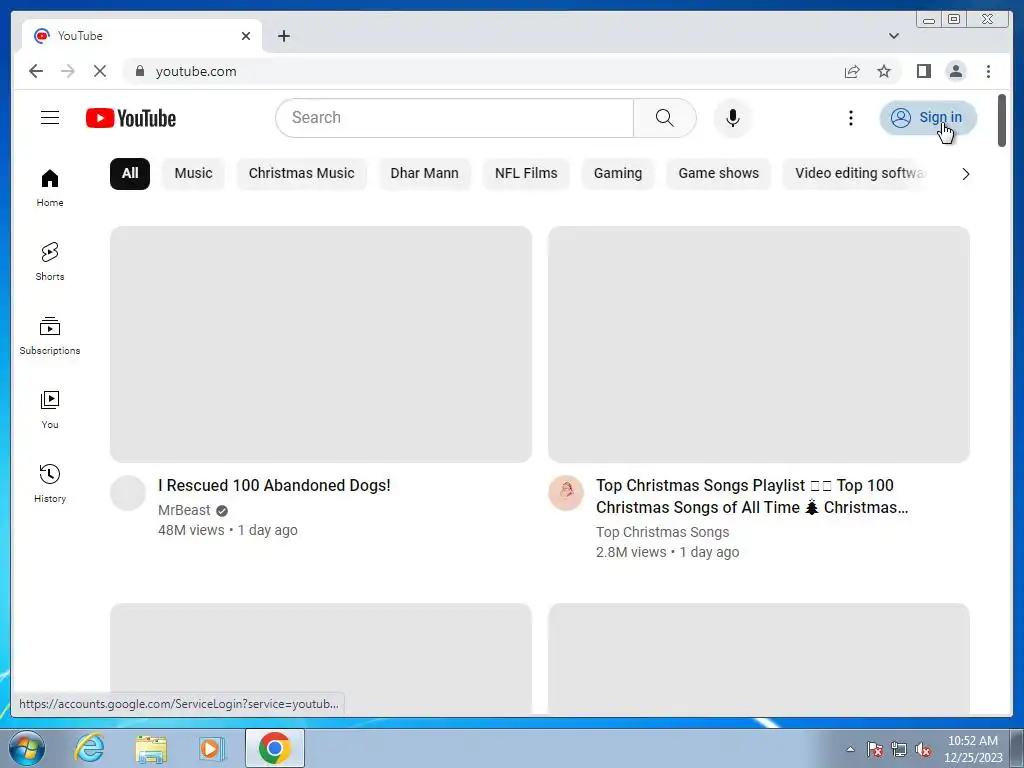Bookmark this page with star icon
The image size is (1024, 768).
coord(884,71)
